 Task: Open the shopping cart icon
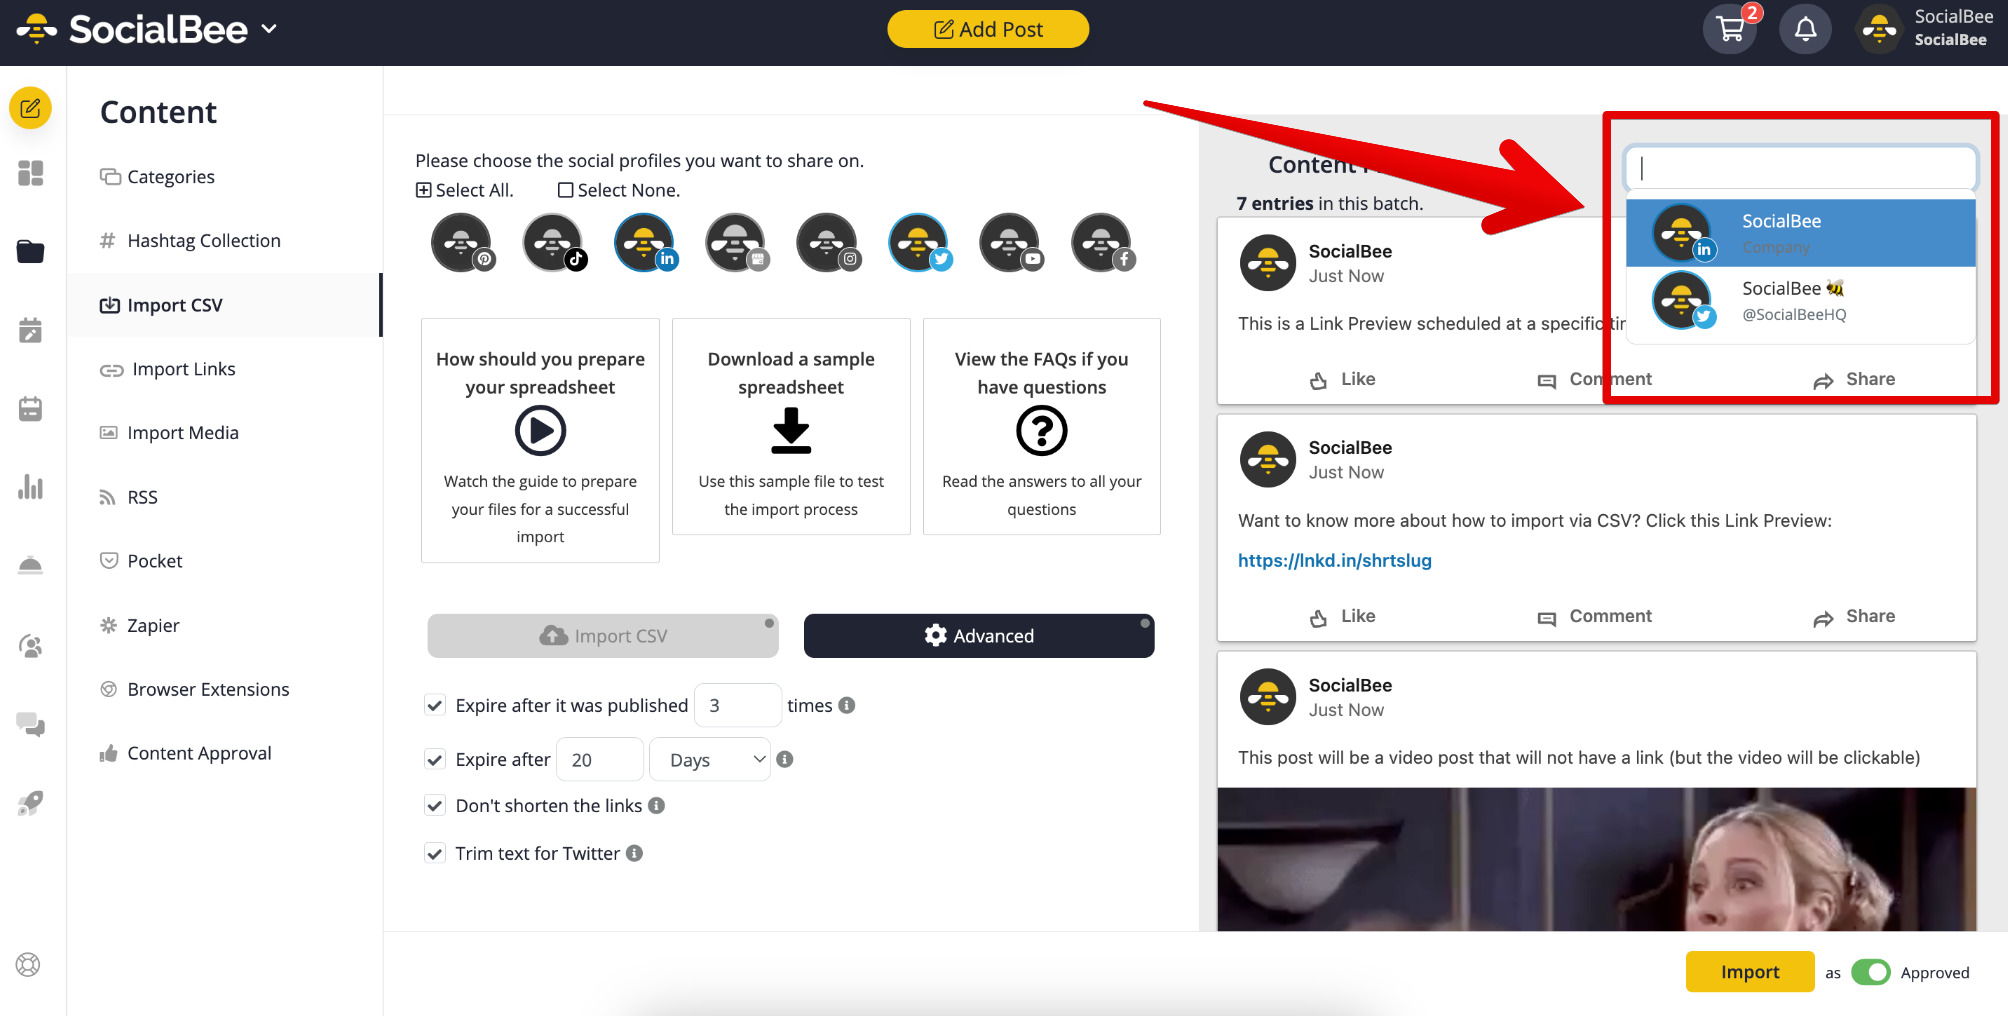coord(1730,29)
